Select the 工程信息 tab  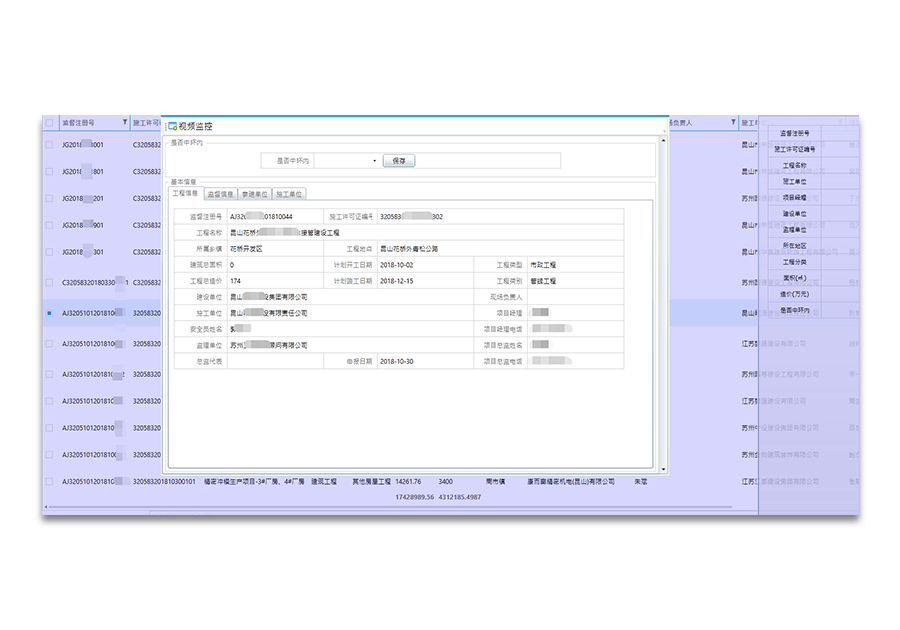pyautogui.click(x=186, y=194)
